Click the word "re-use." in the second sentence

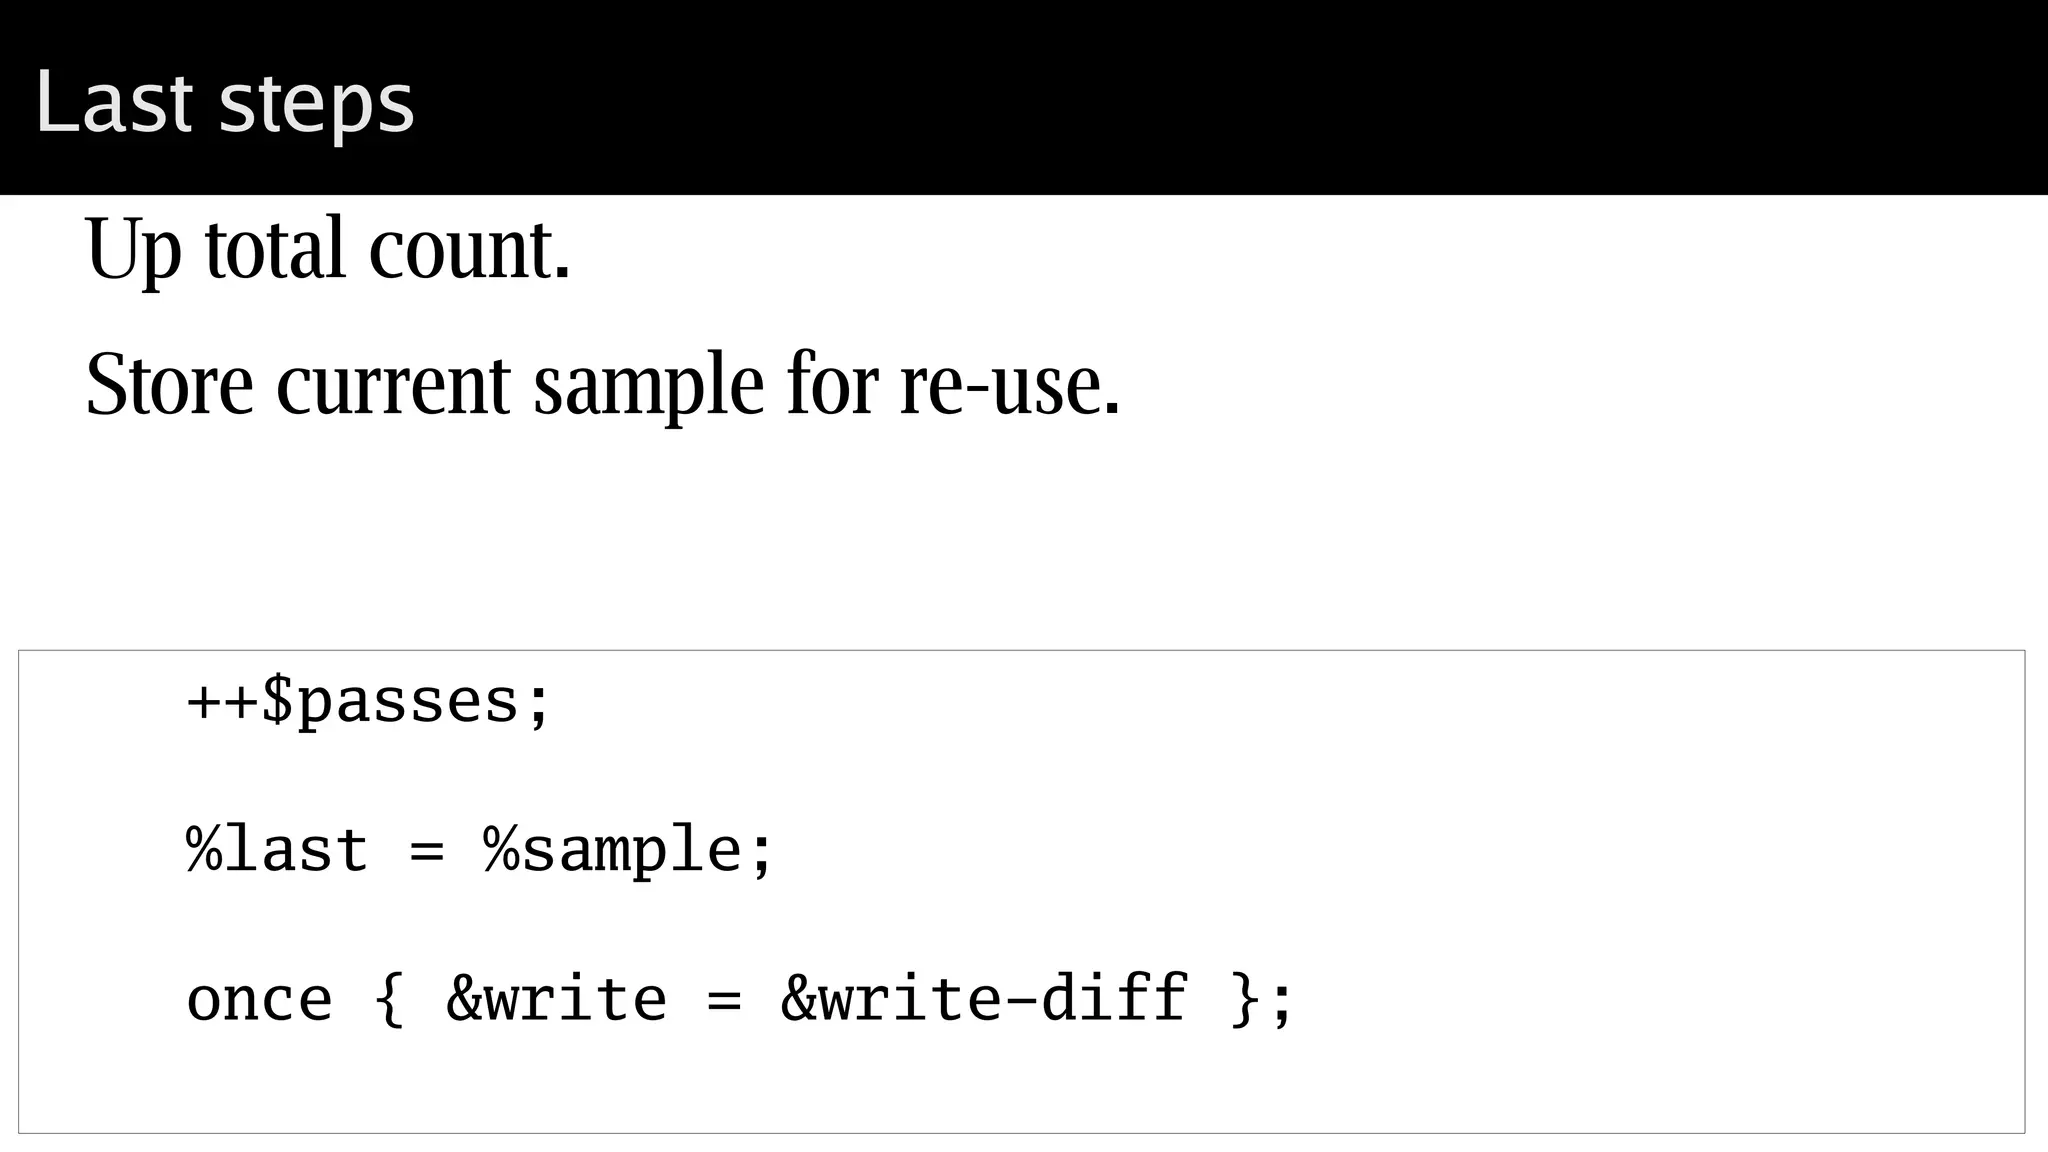pos(1010,385)
